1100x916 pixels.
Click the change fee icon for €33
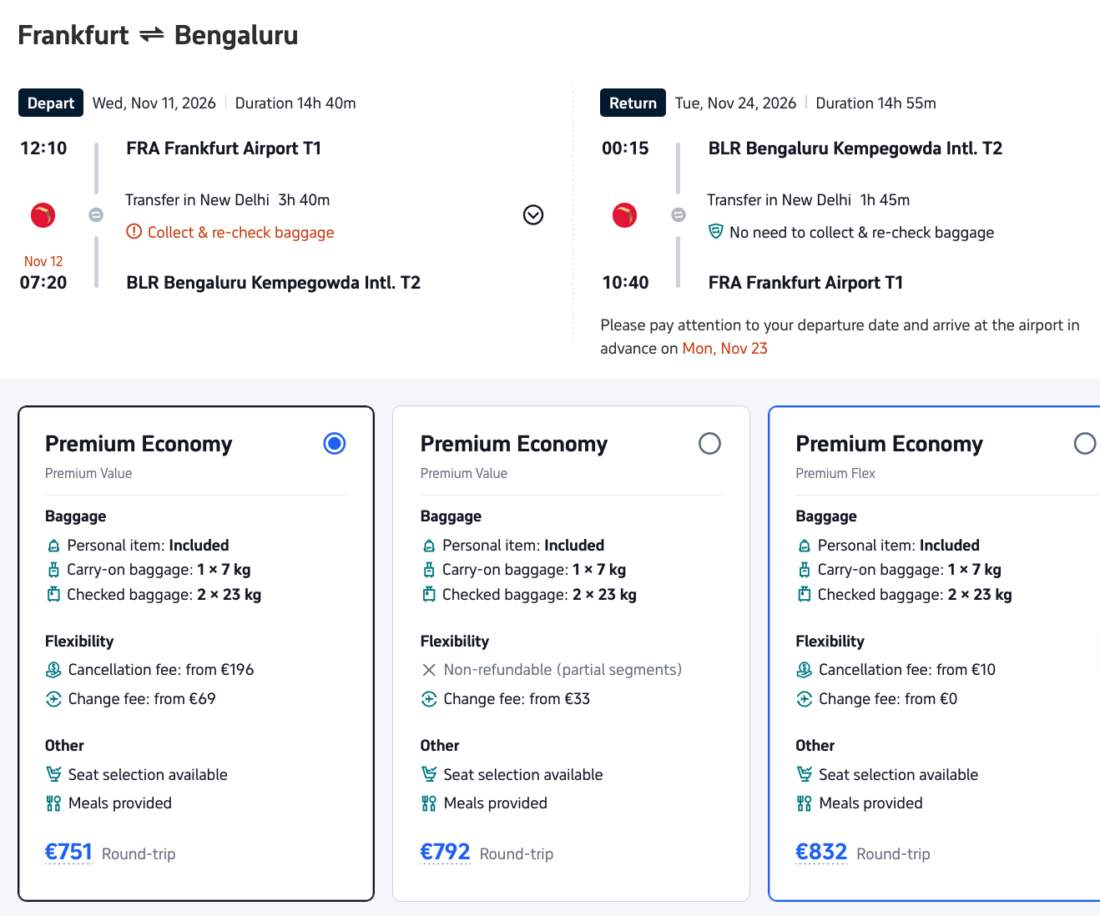(x=429, y=699)
